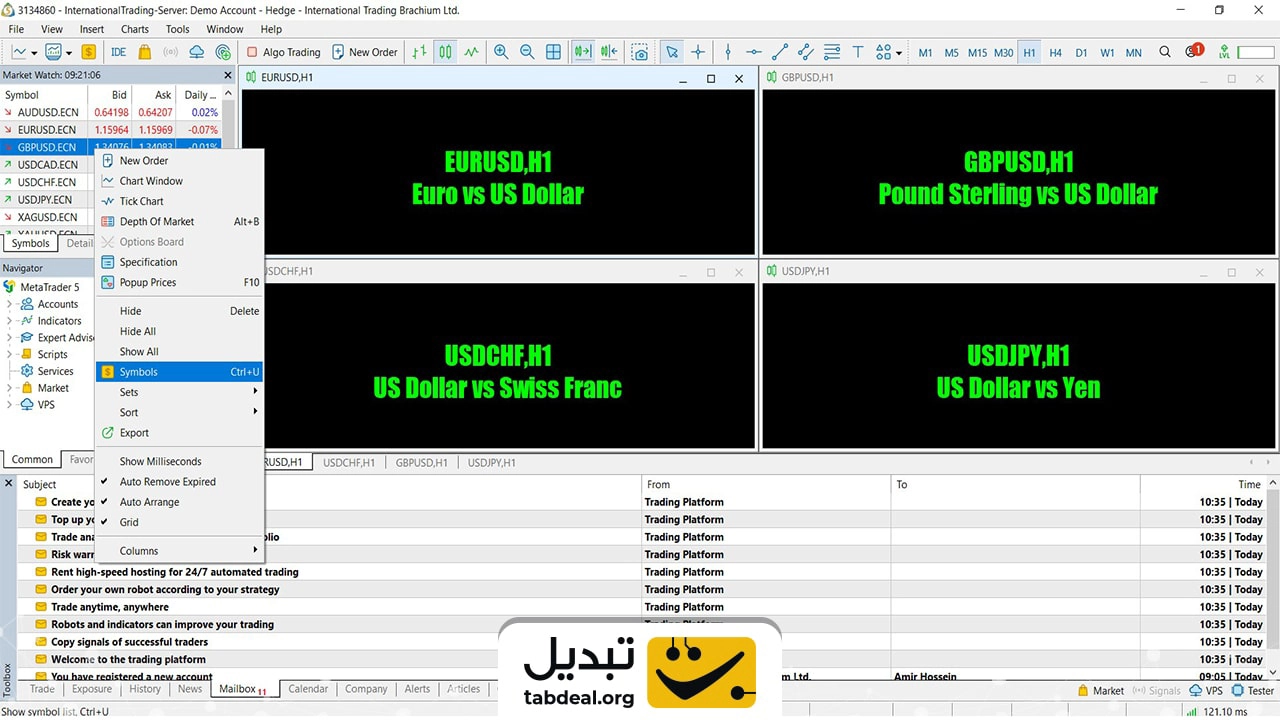Open the Calendar tab in Toolbox

308,689
